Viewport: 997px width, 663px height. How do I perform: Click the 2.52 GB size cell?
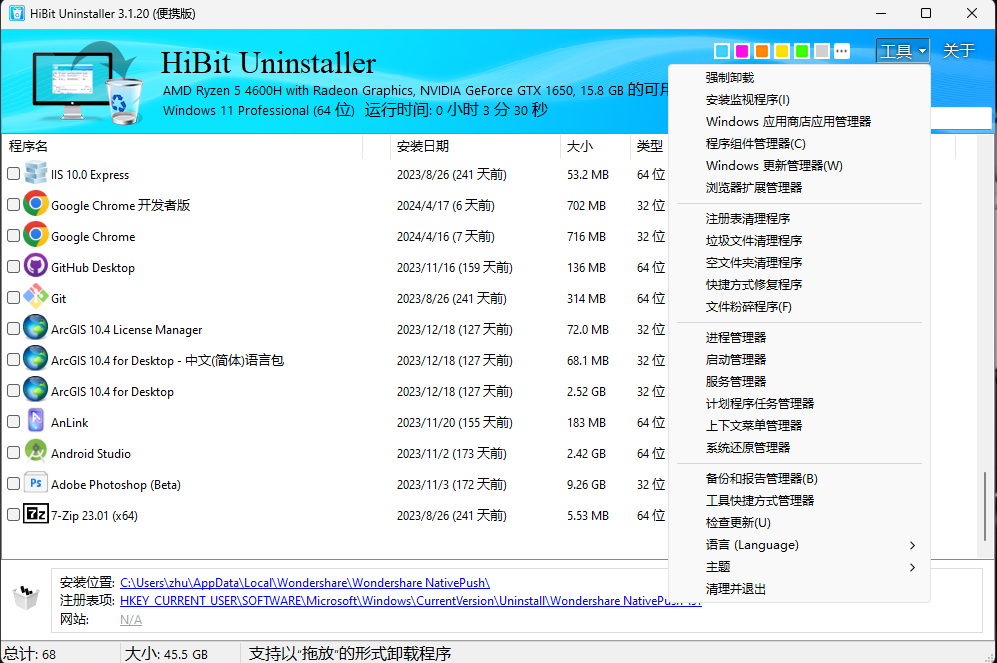586,392
